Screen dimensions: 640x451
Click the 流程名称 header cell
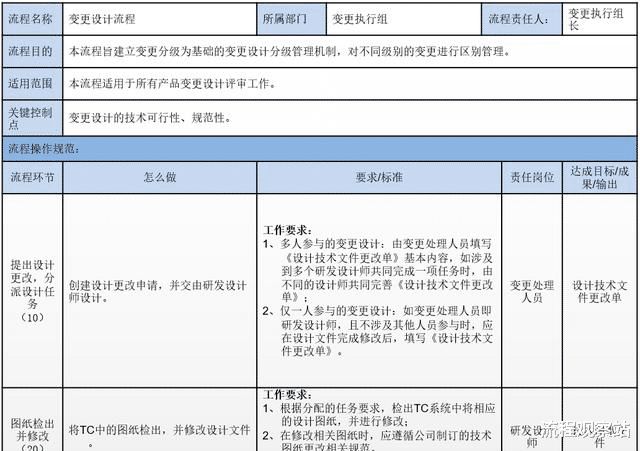point(32,19)
